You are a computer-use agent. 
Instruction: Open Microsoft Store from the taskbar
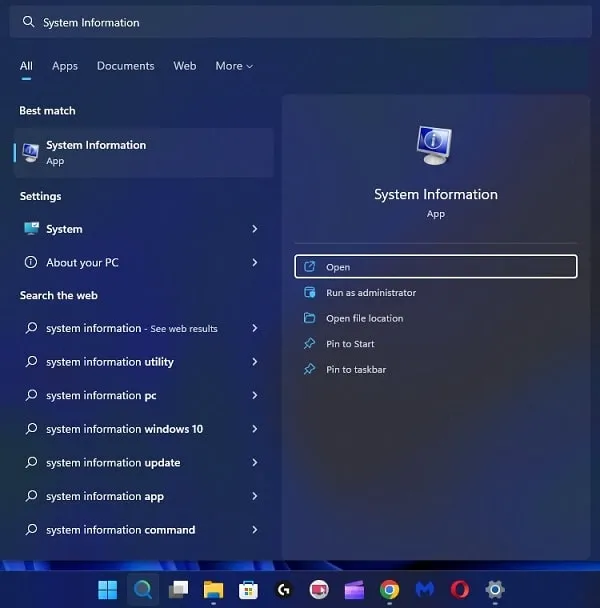coord(248,589)
